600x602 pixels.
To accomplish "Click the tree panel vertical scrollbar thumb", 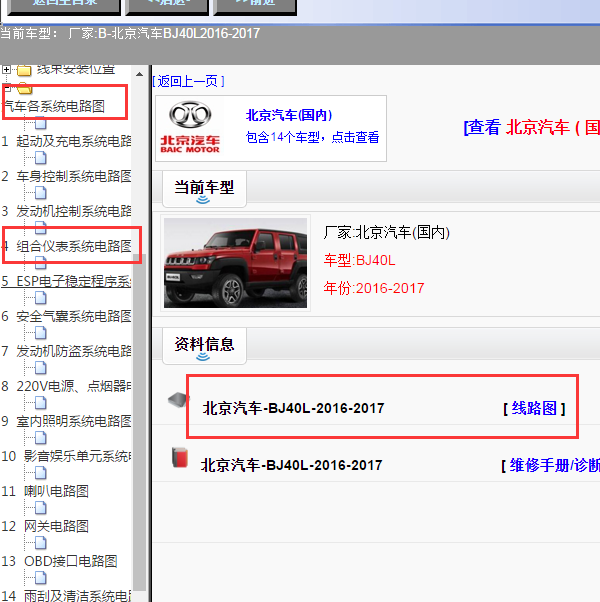I will point(139,422).
